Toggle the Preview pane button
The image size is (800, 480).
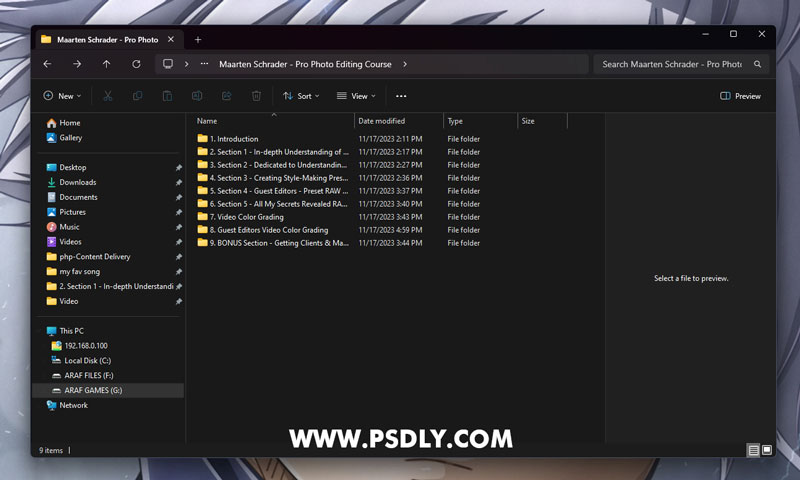[740, 96]
